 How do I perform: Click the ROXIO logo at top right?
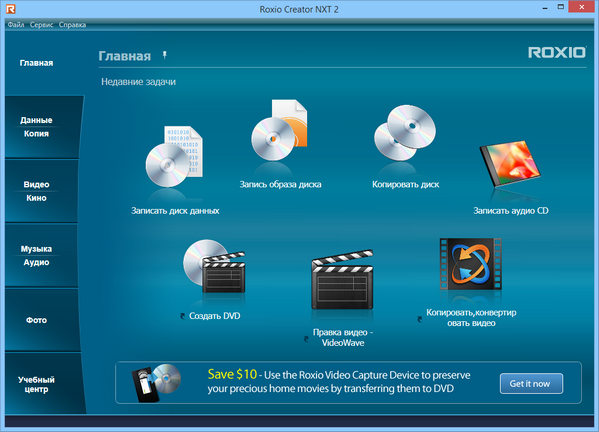pos(557,52)
